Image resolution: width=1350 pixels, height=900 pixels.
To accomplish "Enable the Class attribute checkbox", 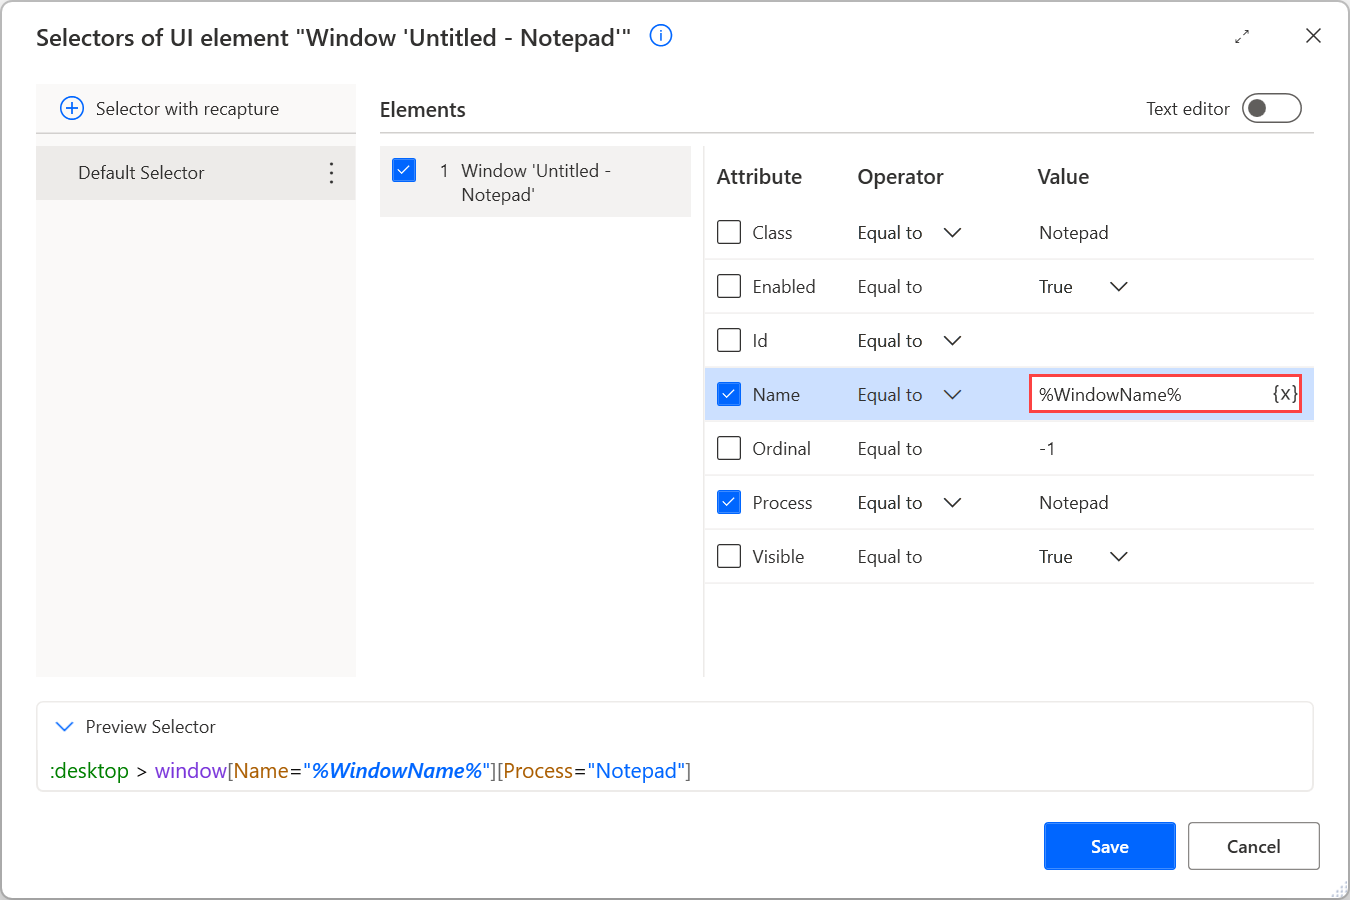I will [729, 232].
